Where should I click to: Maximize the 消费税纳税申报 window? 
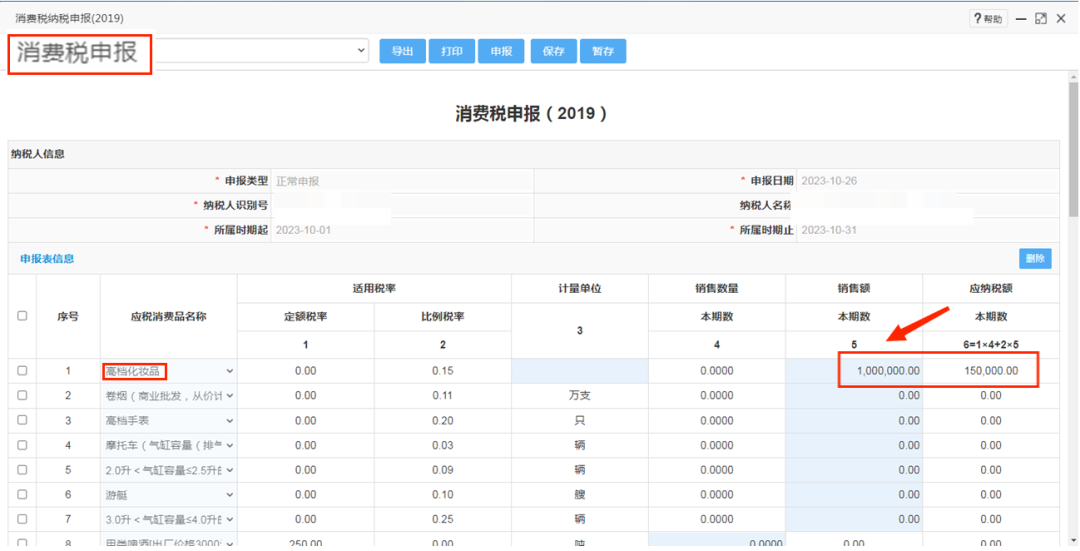(1041, 19)
